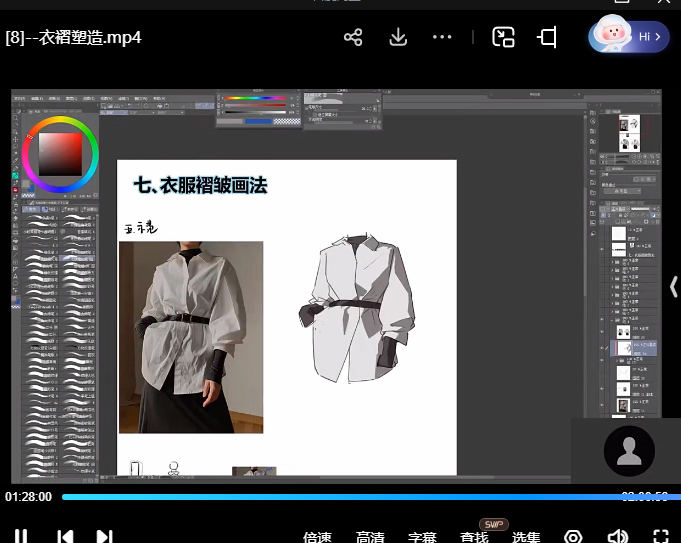Viewport: 681px width, 543px height.
Task: Skip to the previous video
Action: tap(65, 537)
